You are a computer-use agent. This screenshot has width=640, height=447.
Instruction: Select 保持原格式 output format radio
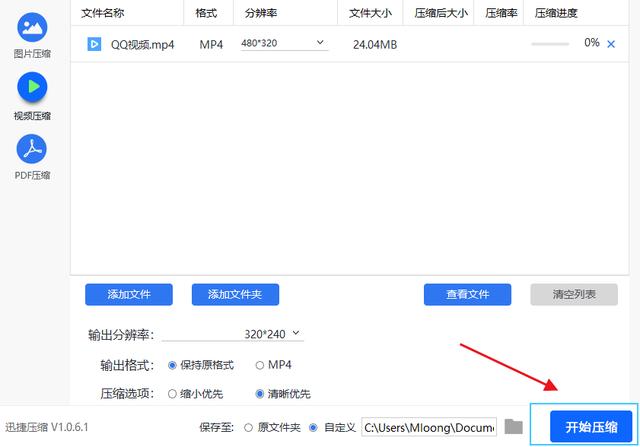[x=172, y=365]
